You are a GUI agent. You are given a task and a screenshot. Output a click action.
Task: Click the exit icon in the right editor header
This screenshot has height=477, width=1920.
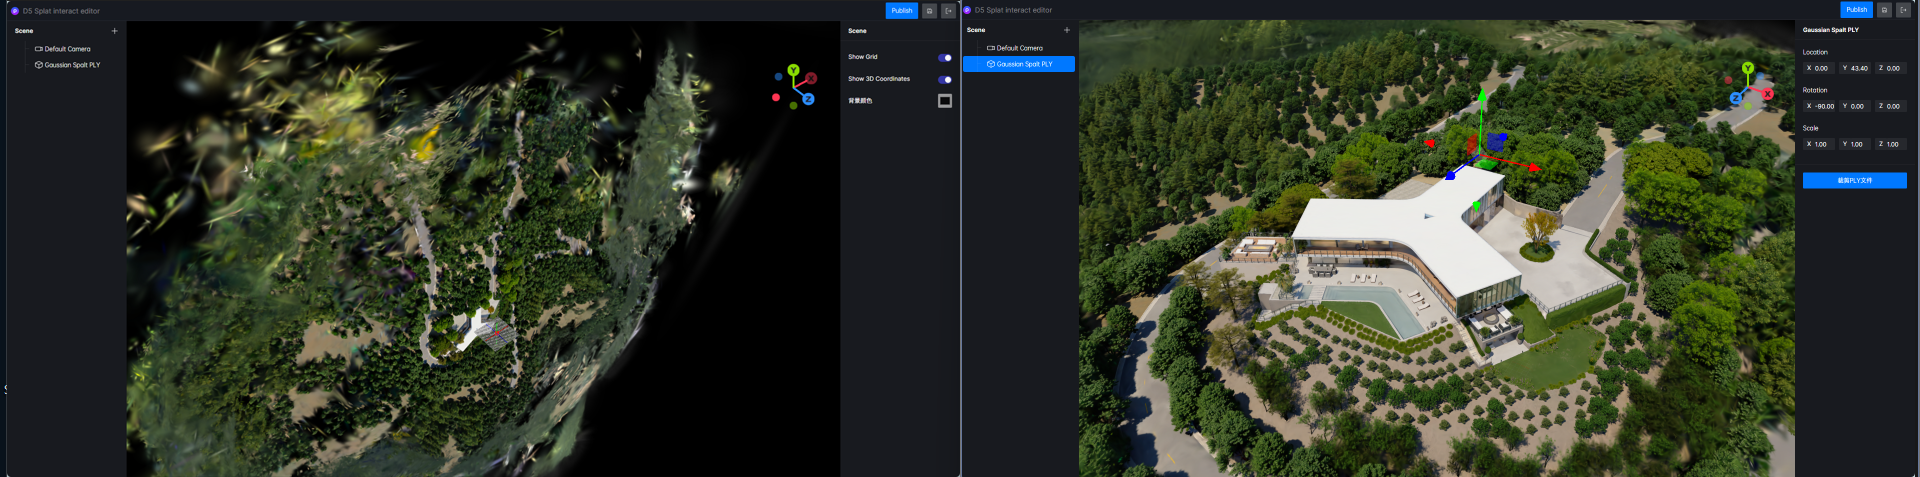1904,10
